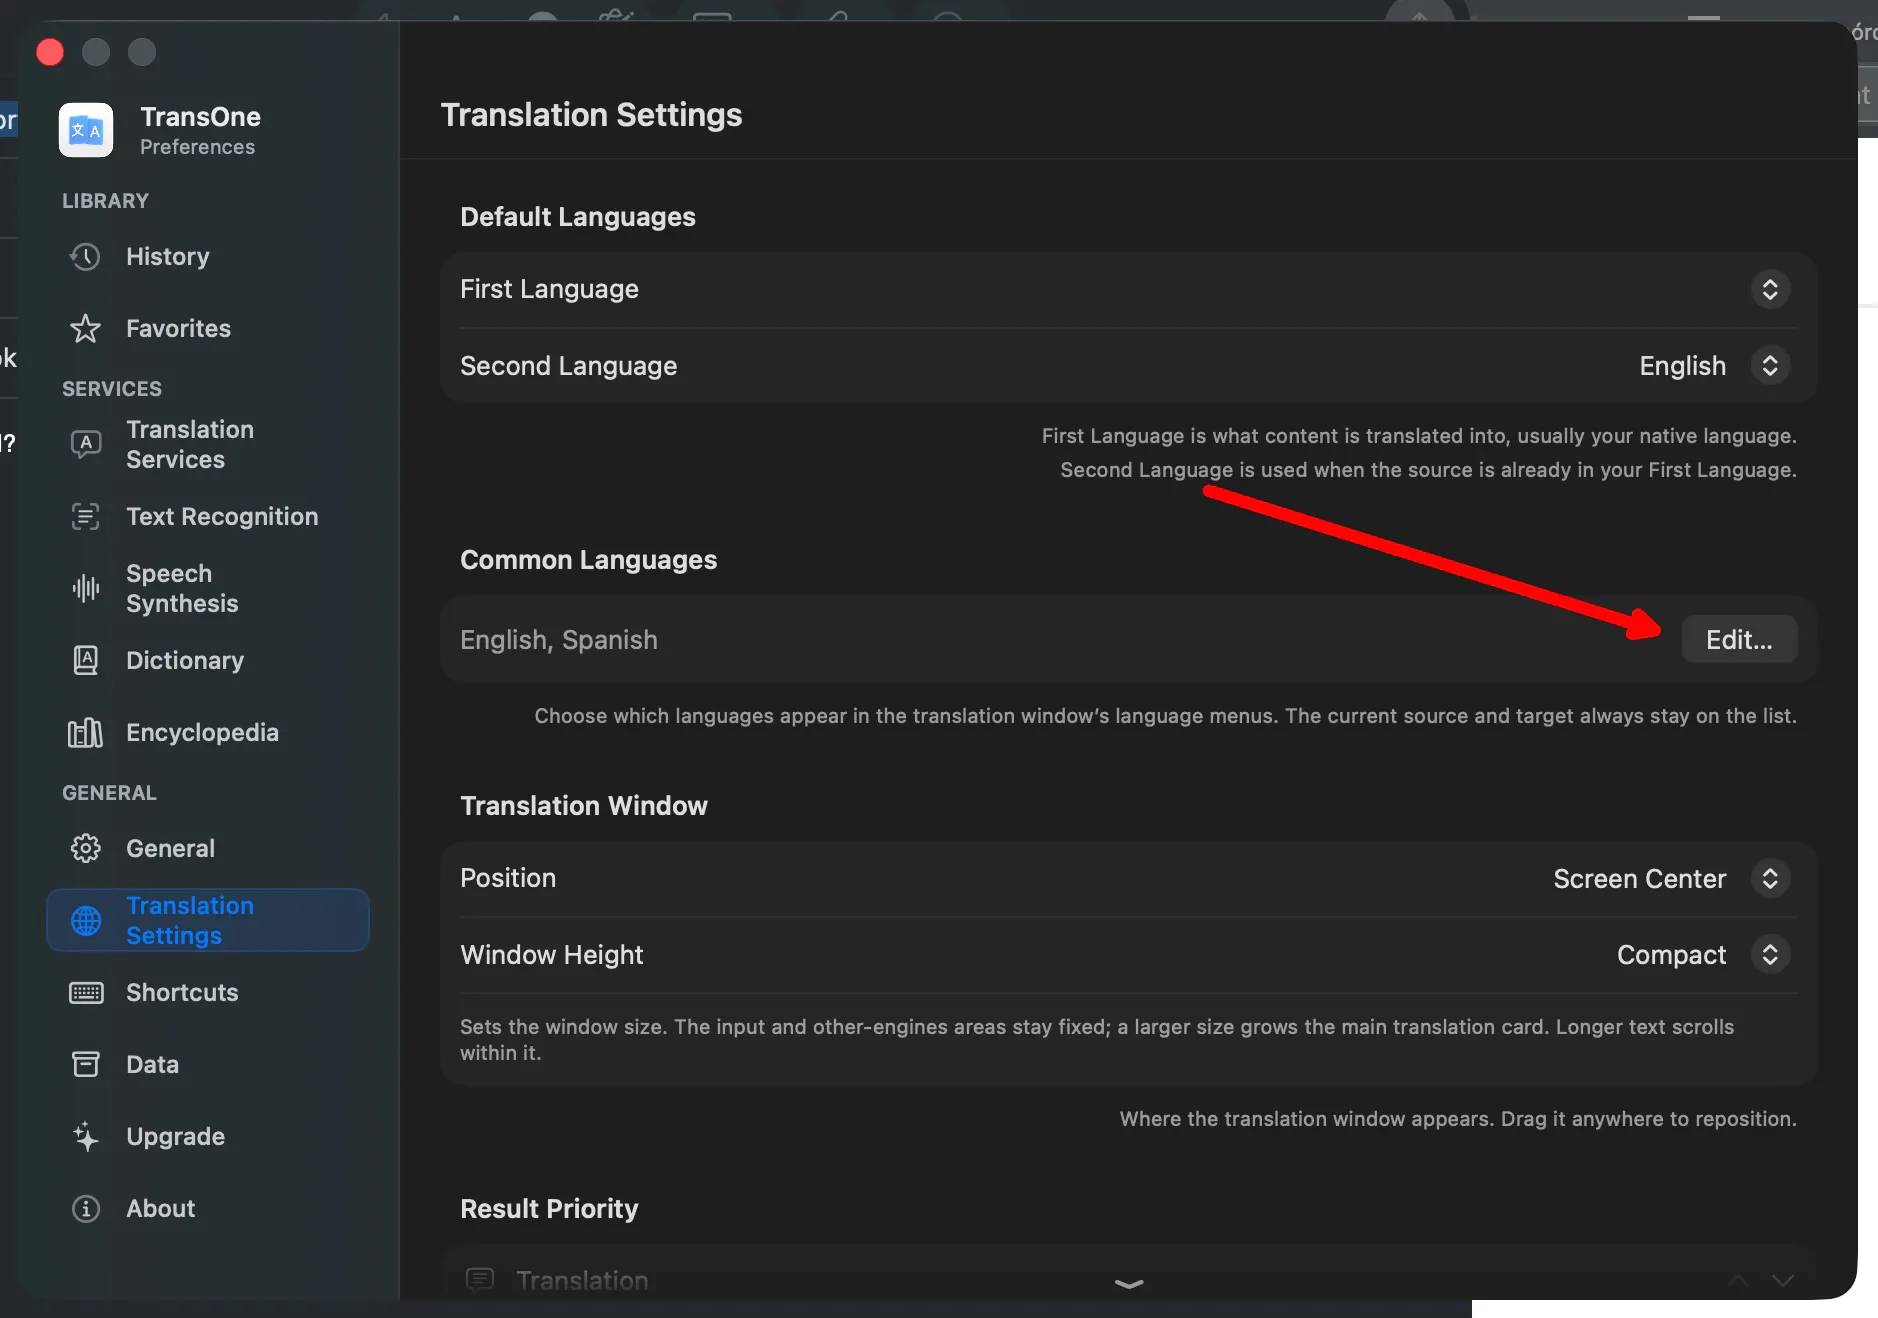
Task: Open the First Language dropdown
Action: pyautogui.click(x=1770, y=290)
